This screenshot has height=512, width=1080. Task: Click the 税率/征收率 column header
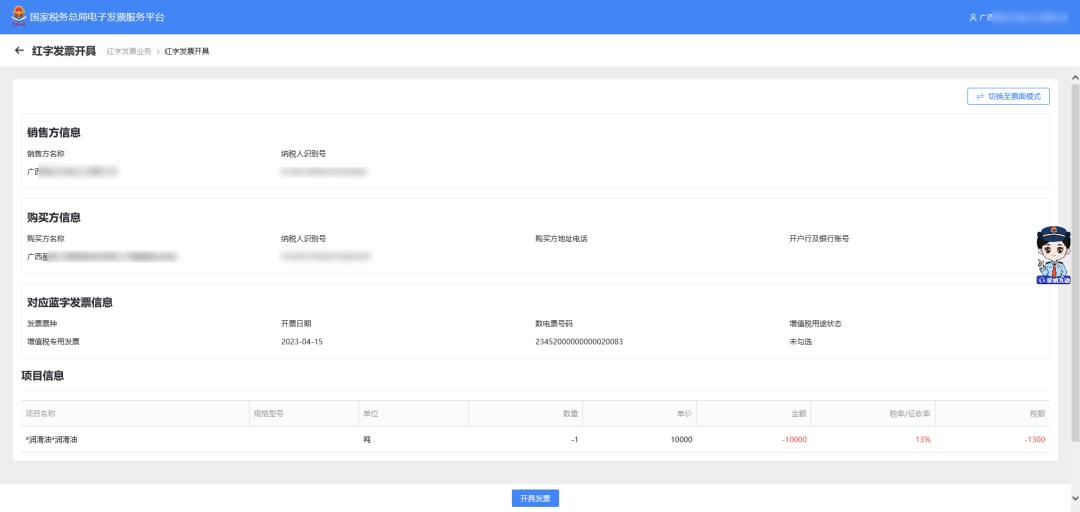(910, 413)
